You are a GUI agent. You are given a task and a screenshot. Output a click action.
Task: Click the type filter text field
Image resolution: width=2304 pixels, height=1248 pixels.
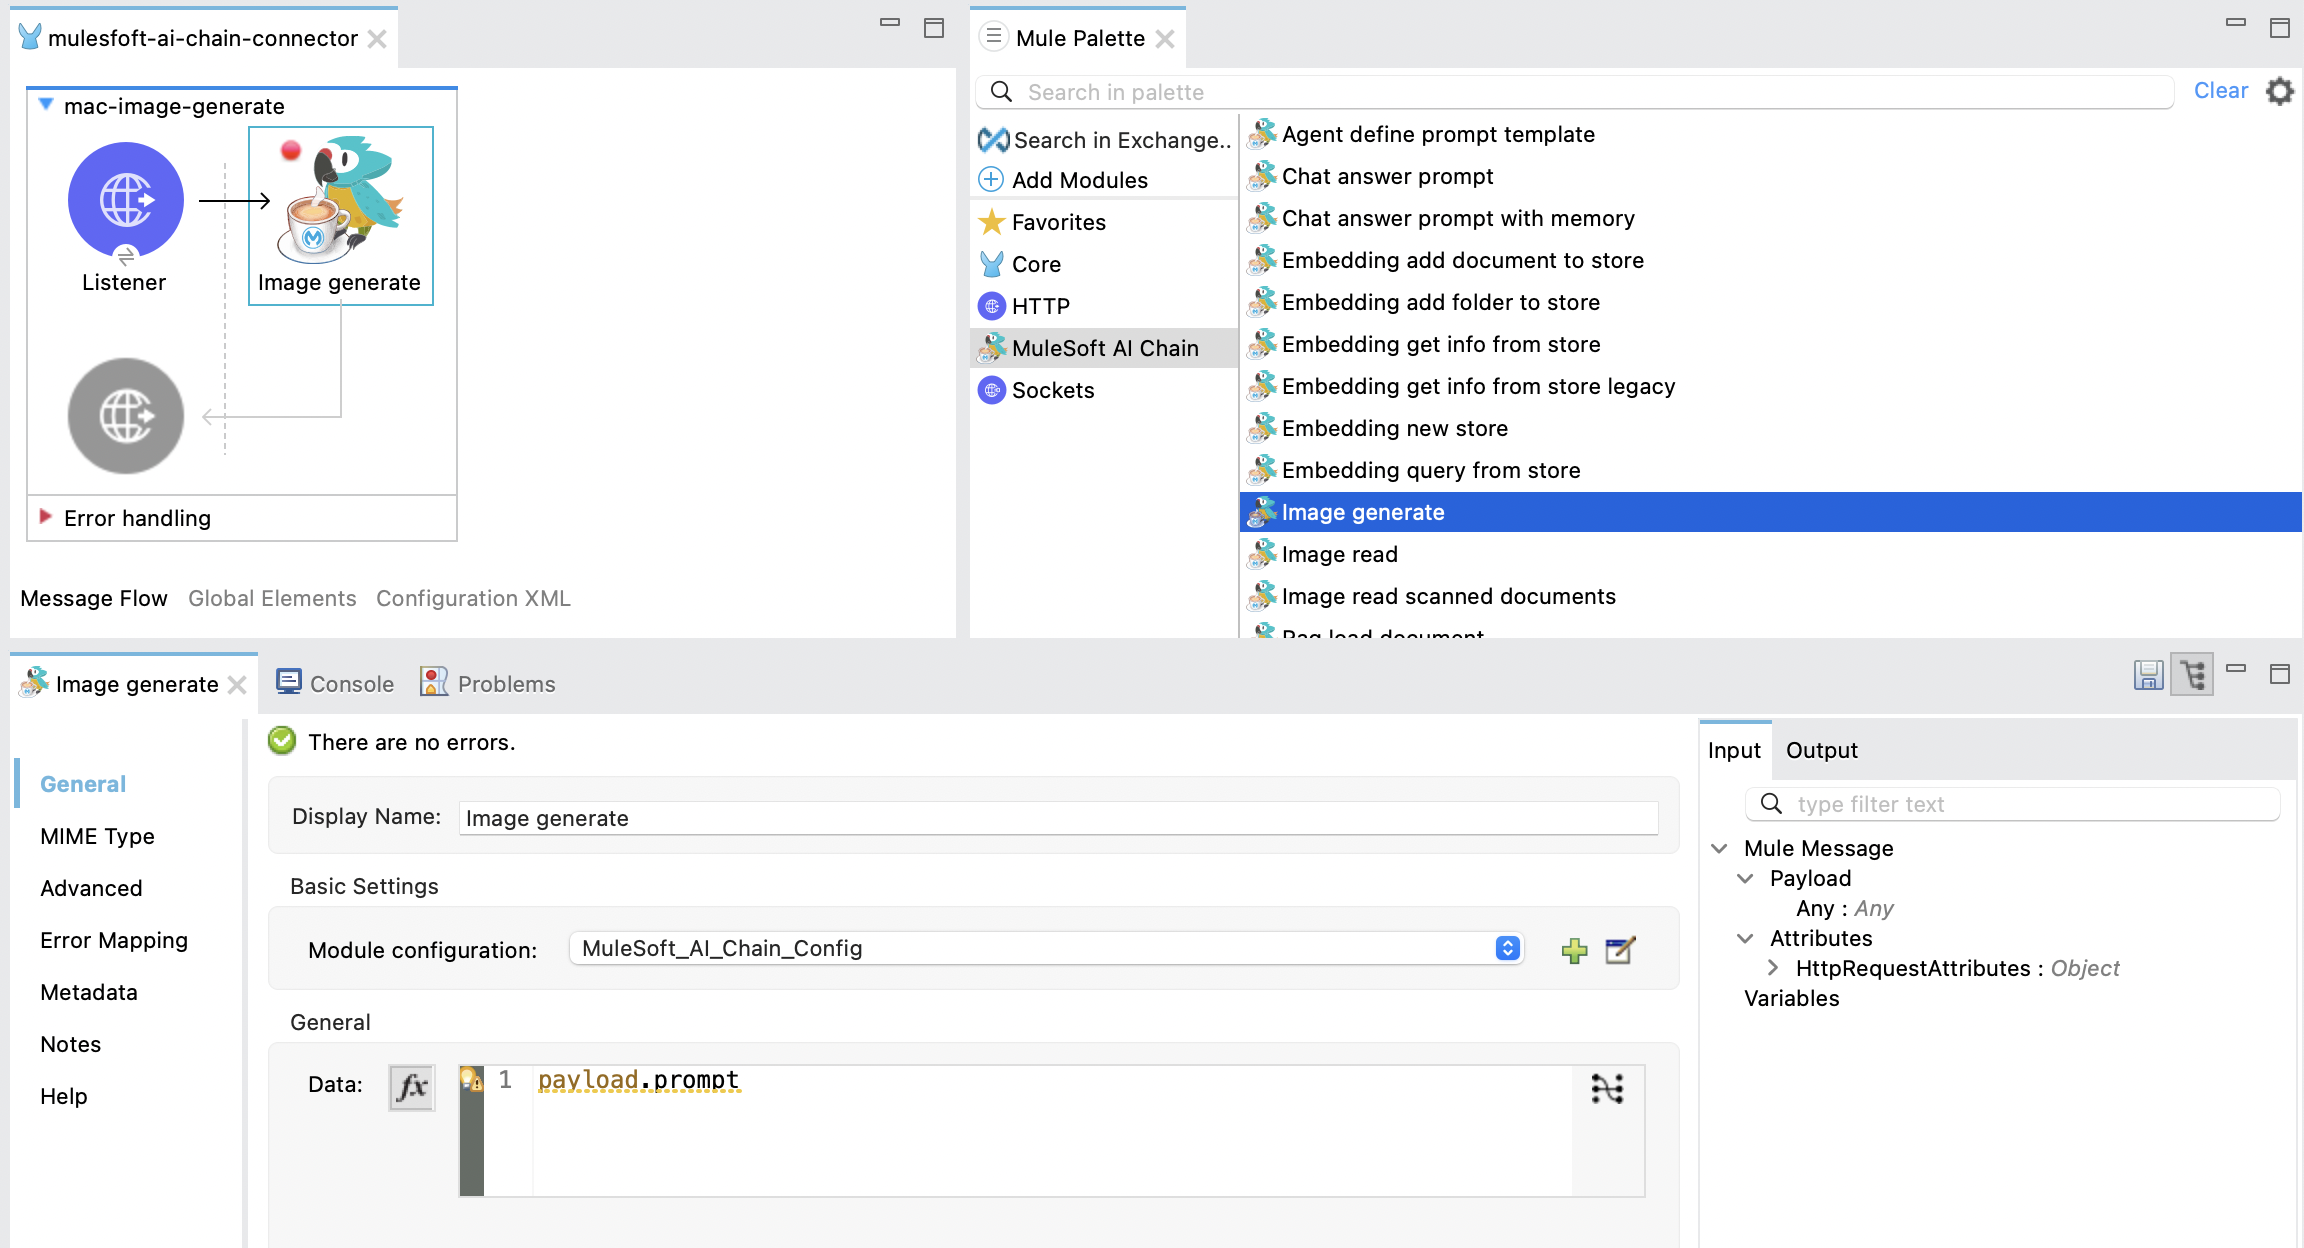[2012, 804]
